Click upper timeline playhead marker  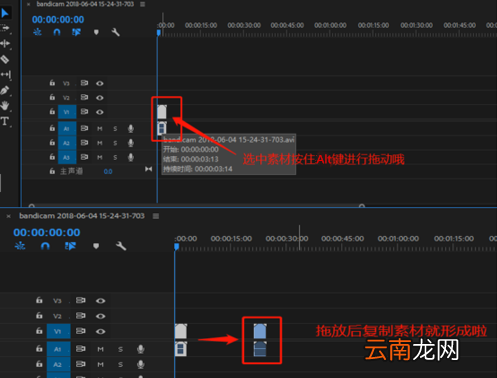pos(159,33)
